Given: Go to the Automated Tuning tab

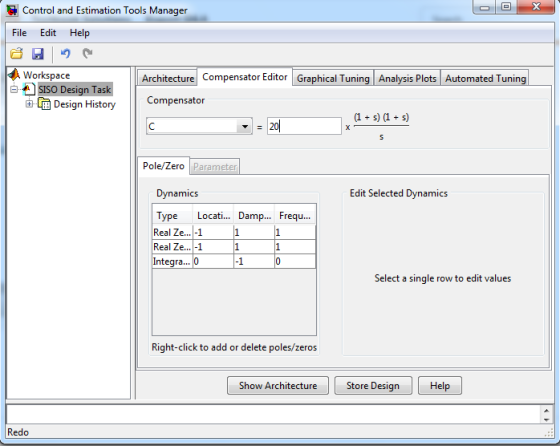Looking at the screenshot, I should tap(485, 78).
